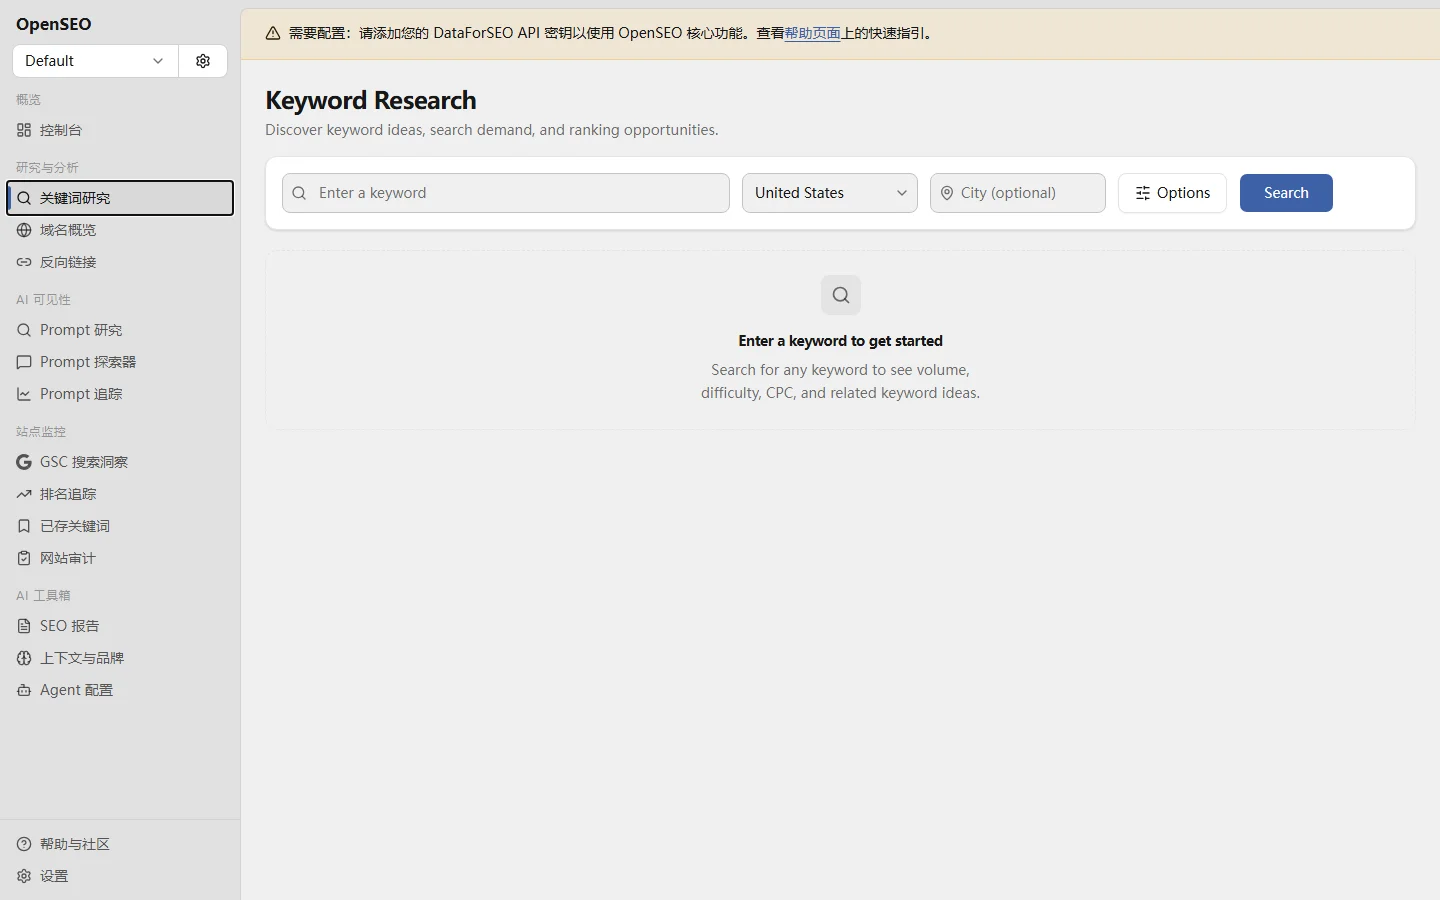Click the 控制台 grid icon
The height and width of the screenshot is (900, 1440).
[x=24, y=130]
